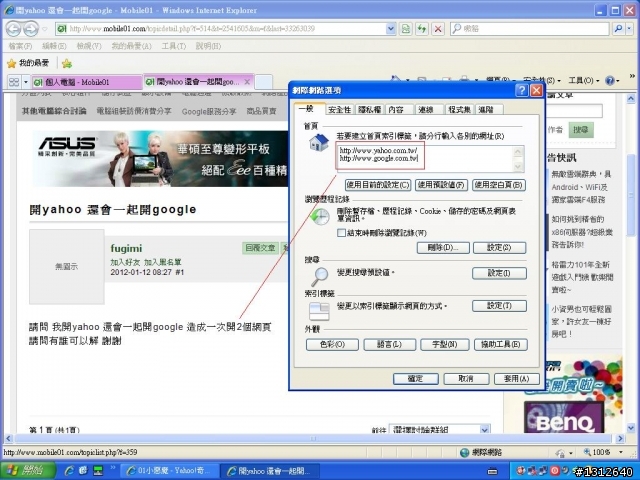Click the Fonts (N) button
Viewport: 640px width, 480px height.
pyautogui.click(x=444, y=344)
